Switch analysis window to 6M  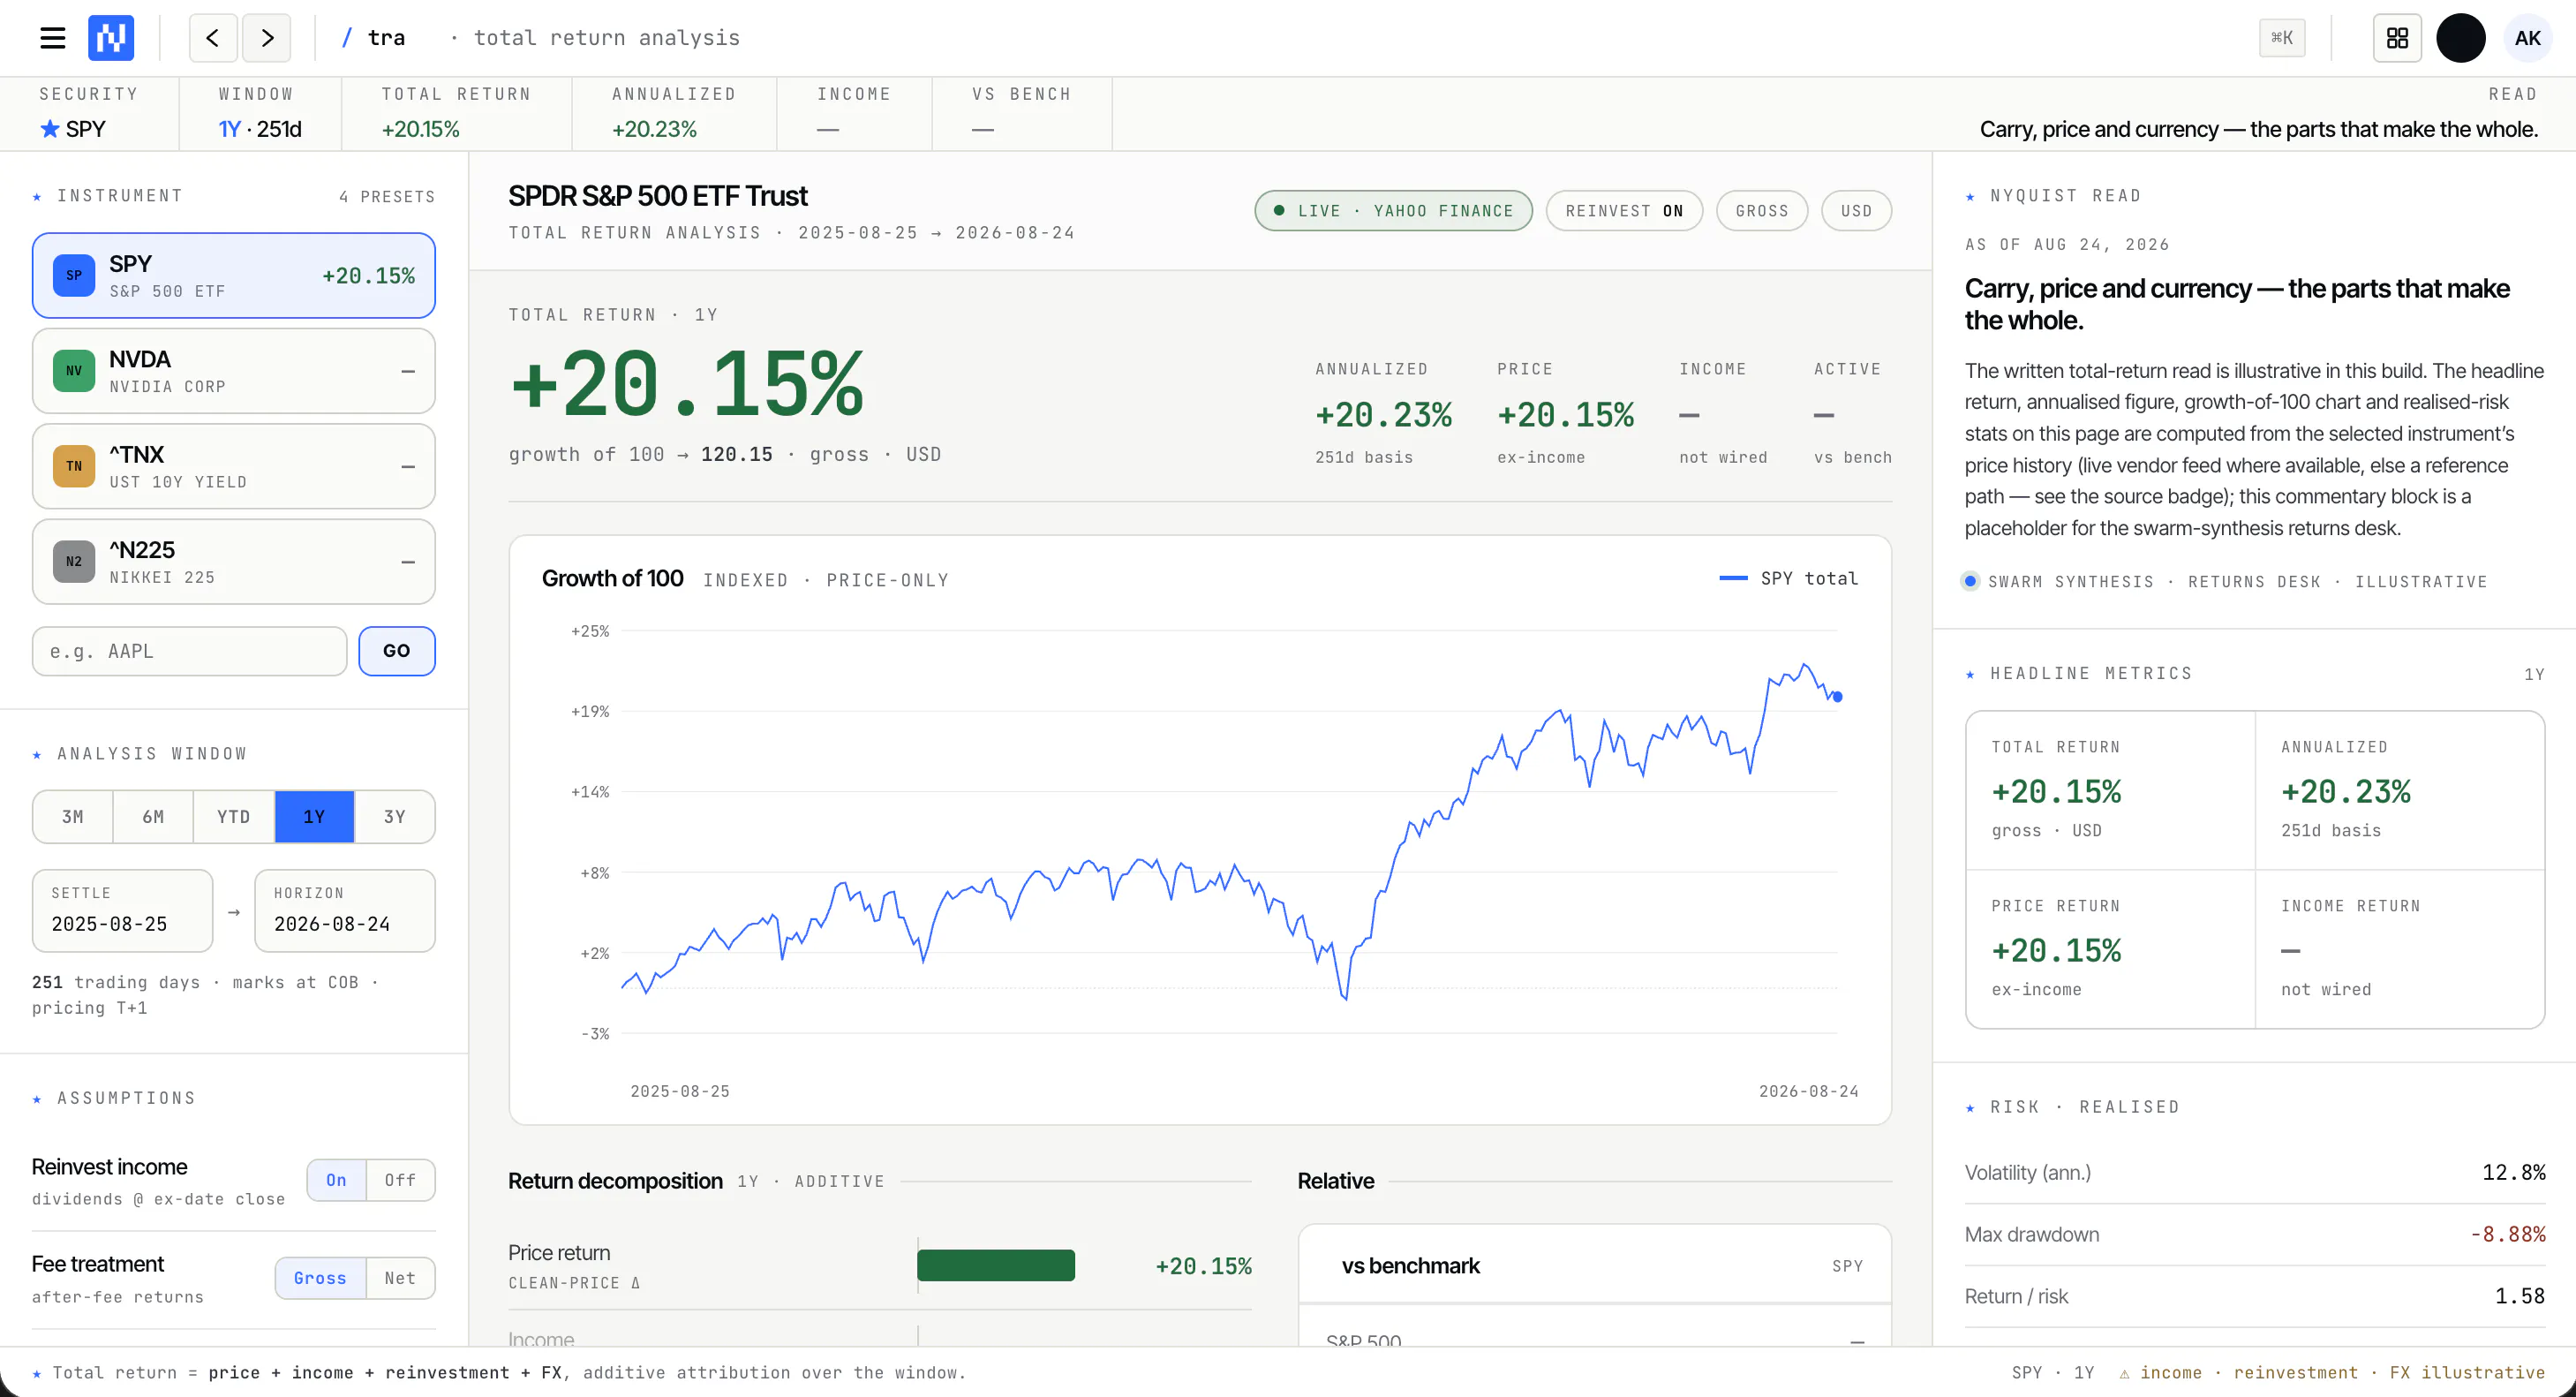(153, 817)
